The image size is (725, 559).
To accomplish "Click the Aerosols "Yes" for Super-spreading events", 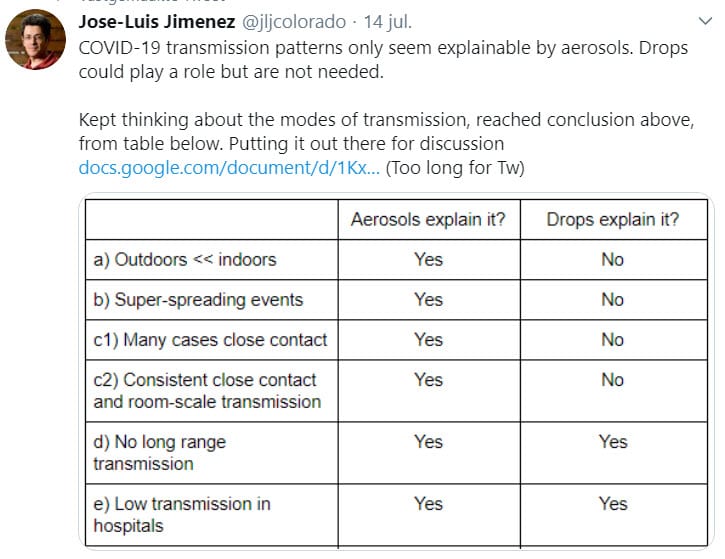I will click(429, 300).
